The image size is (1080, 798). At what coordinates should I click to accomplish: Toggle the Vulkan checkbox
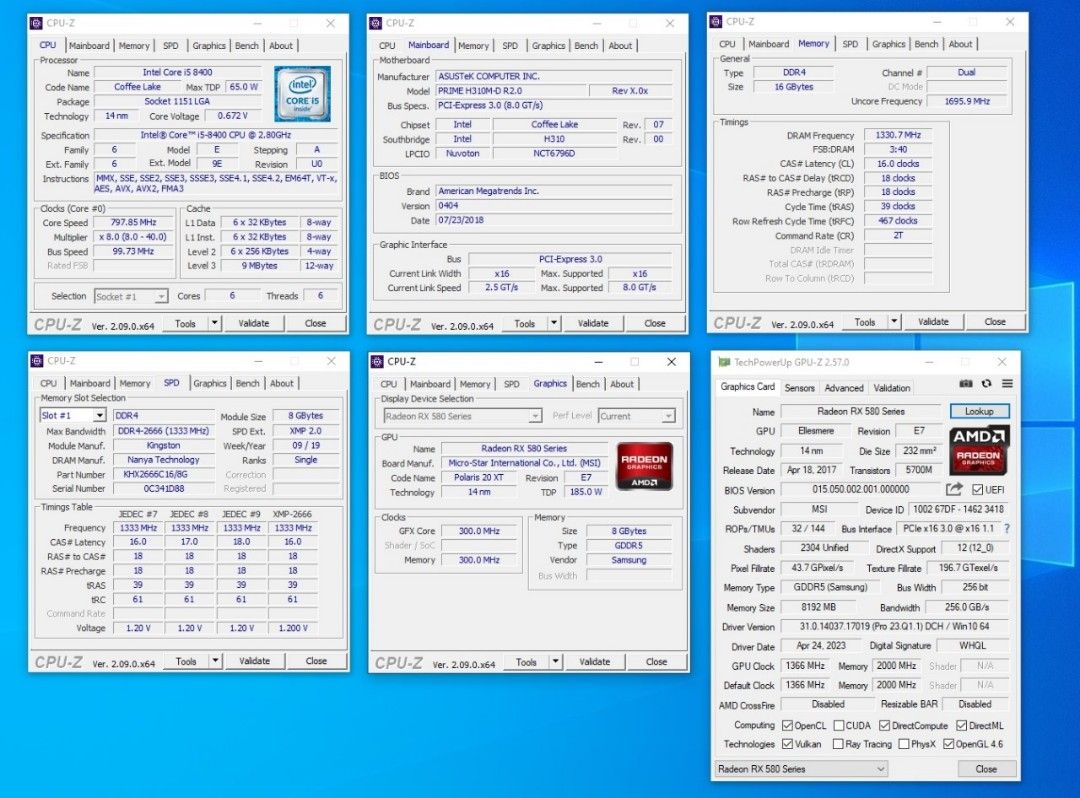[x=787, y=744]
